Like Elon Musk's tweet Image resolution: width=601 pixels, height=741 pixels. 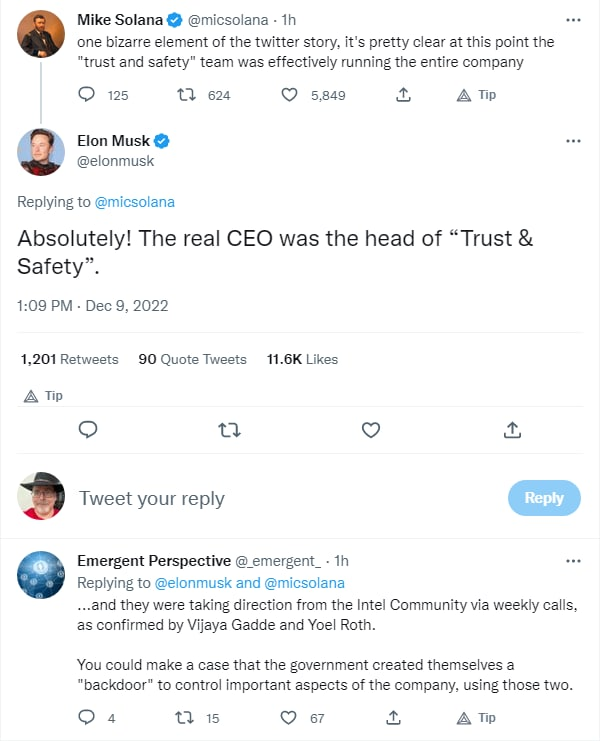371,430
